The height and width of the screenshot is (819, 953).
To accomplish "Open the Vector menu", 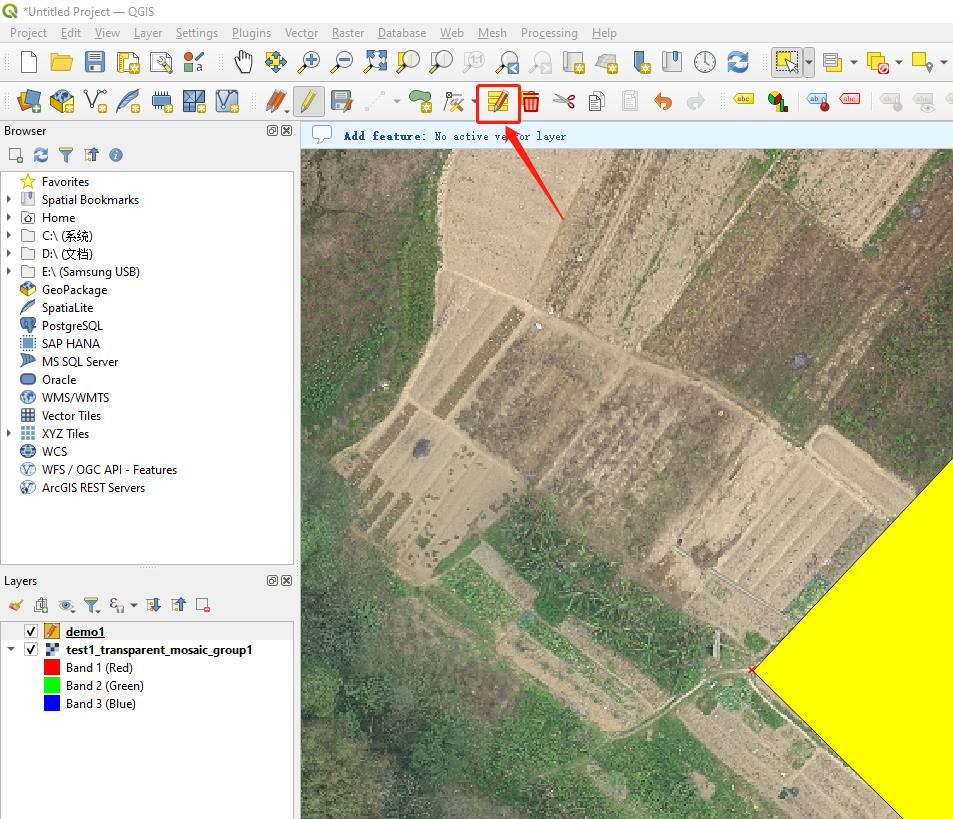I will tap(301, 33).
